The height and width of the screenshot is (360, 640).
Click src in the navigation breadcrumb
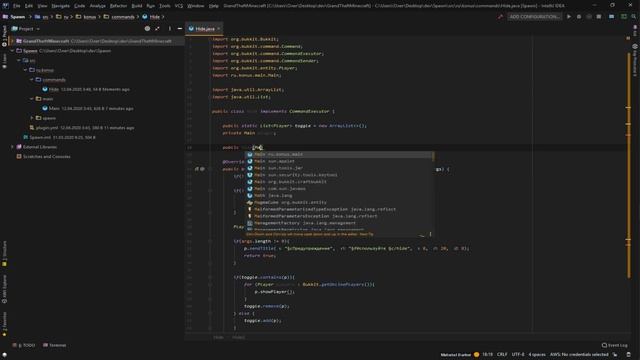pyautogui.click(x=45, y=17)
